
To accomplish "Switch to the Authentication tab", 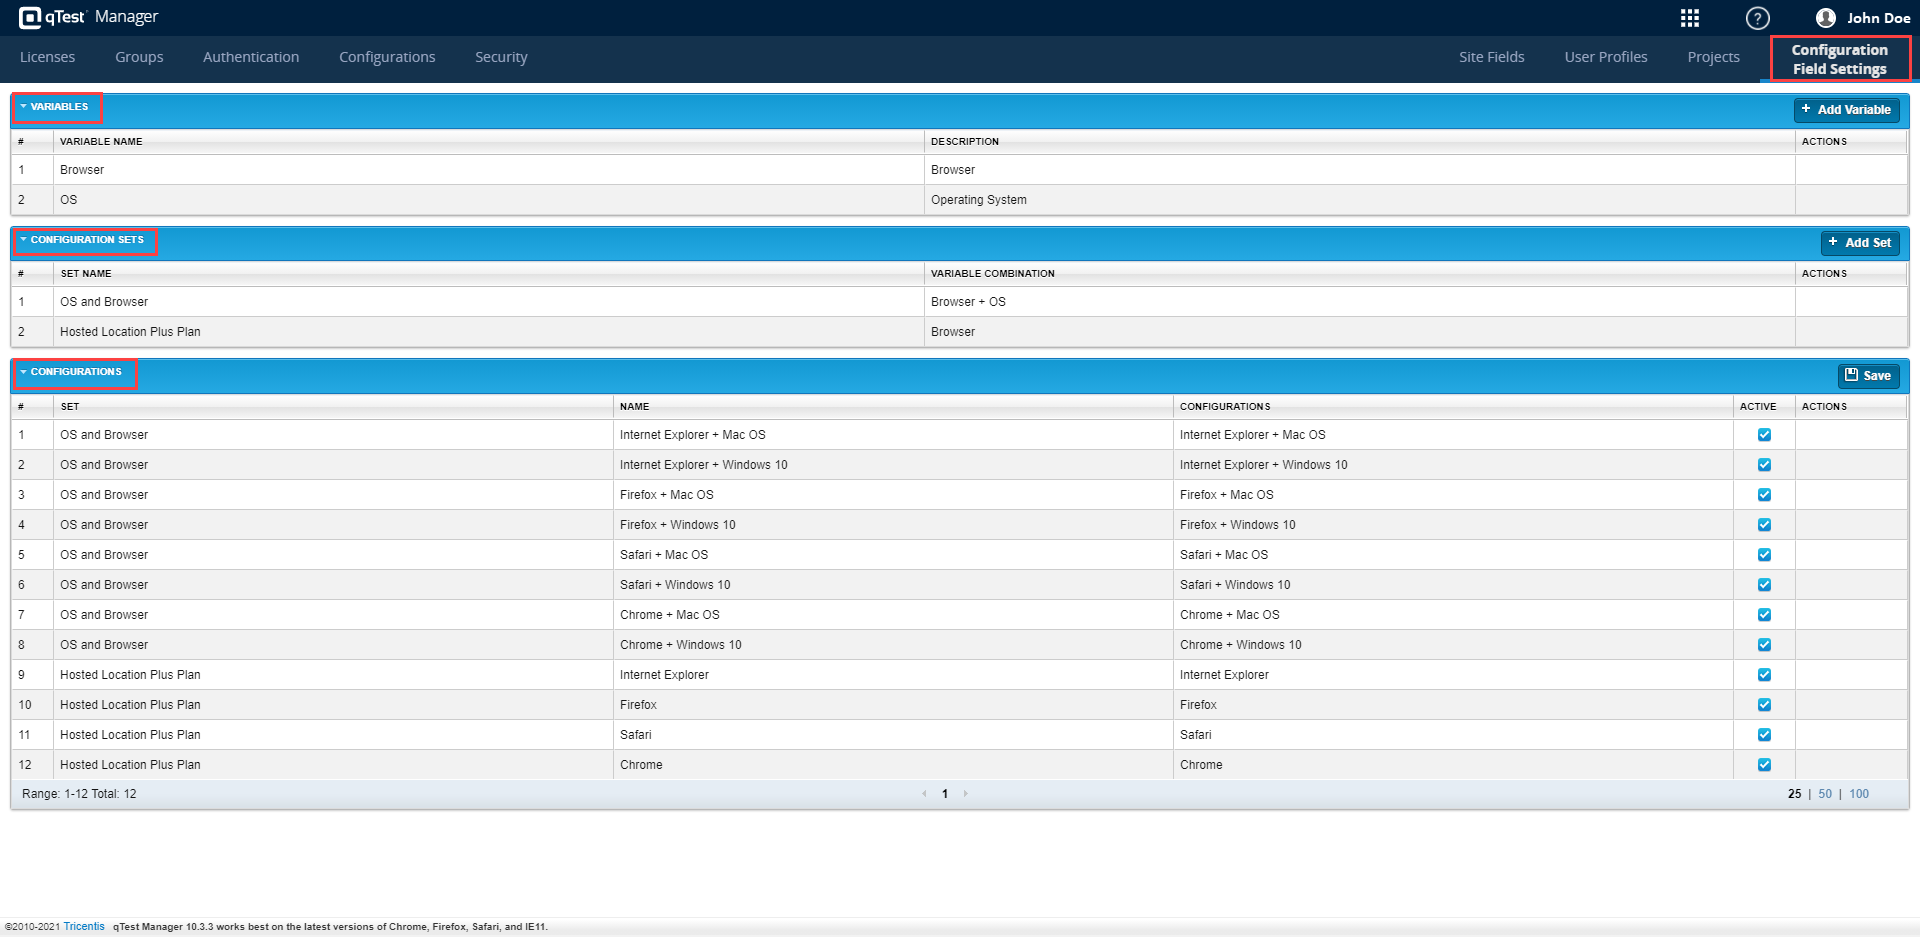I will click(251, 57).
